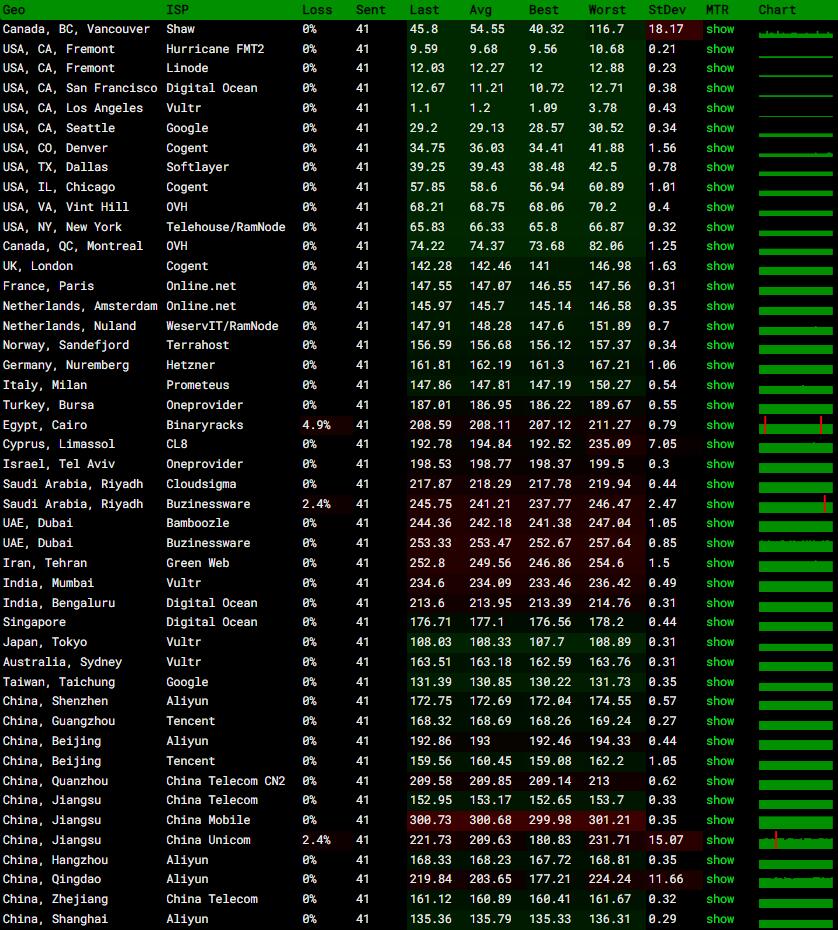Screen dimensions: 838x930
Task: Click 'show' in the Shanghai Aliyun row
Action: [720, 919]
